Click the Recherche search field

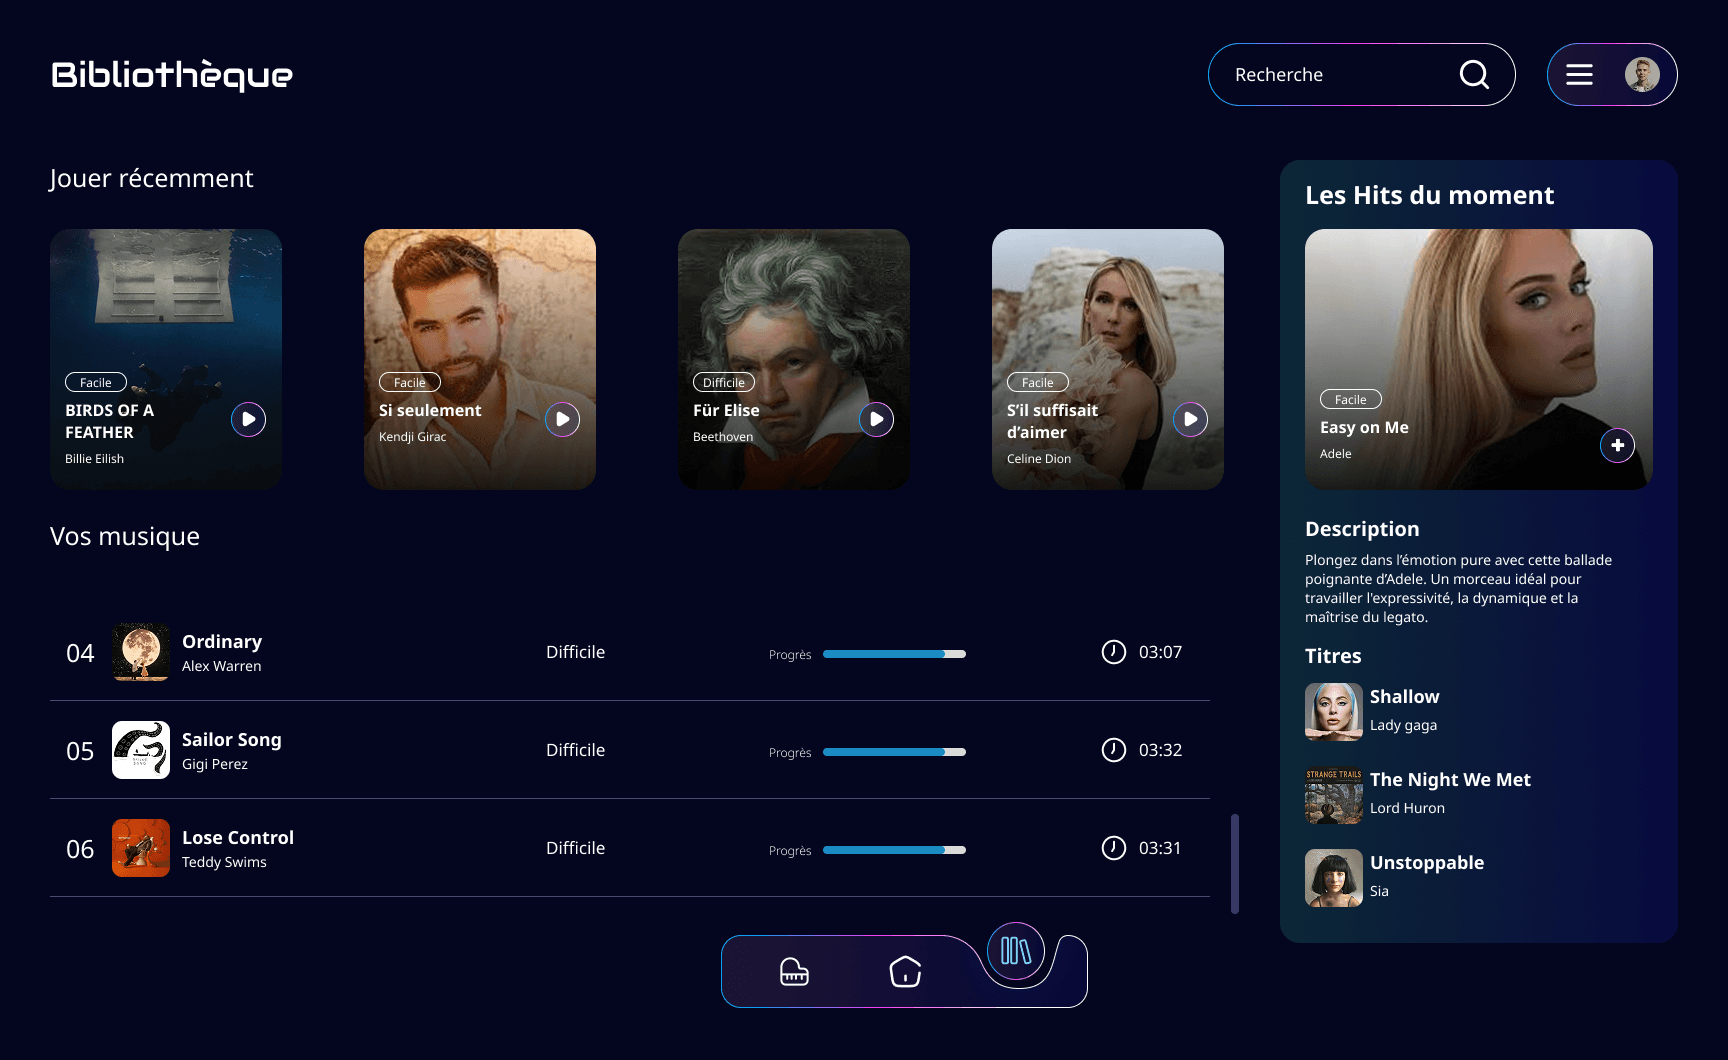click(x=1362, y=74)
